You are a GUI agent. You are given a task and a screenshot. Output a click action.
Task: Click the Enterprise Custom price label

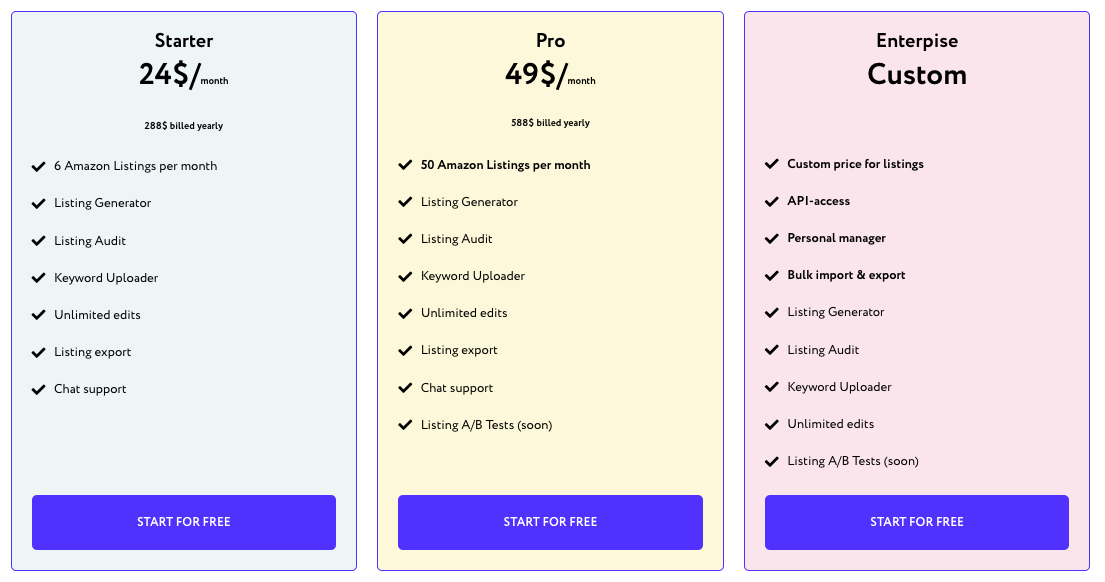click(x=917, y=75)
